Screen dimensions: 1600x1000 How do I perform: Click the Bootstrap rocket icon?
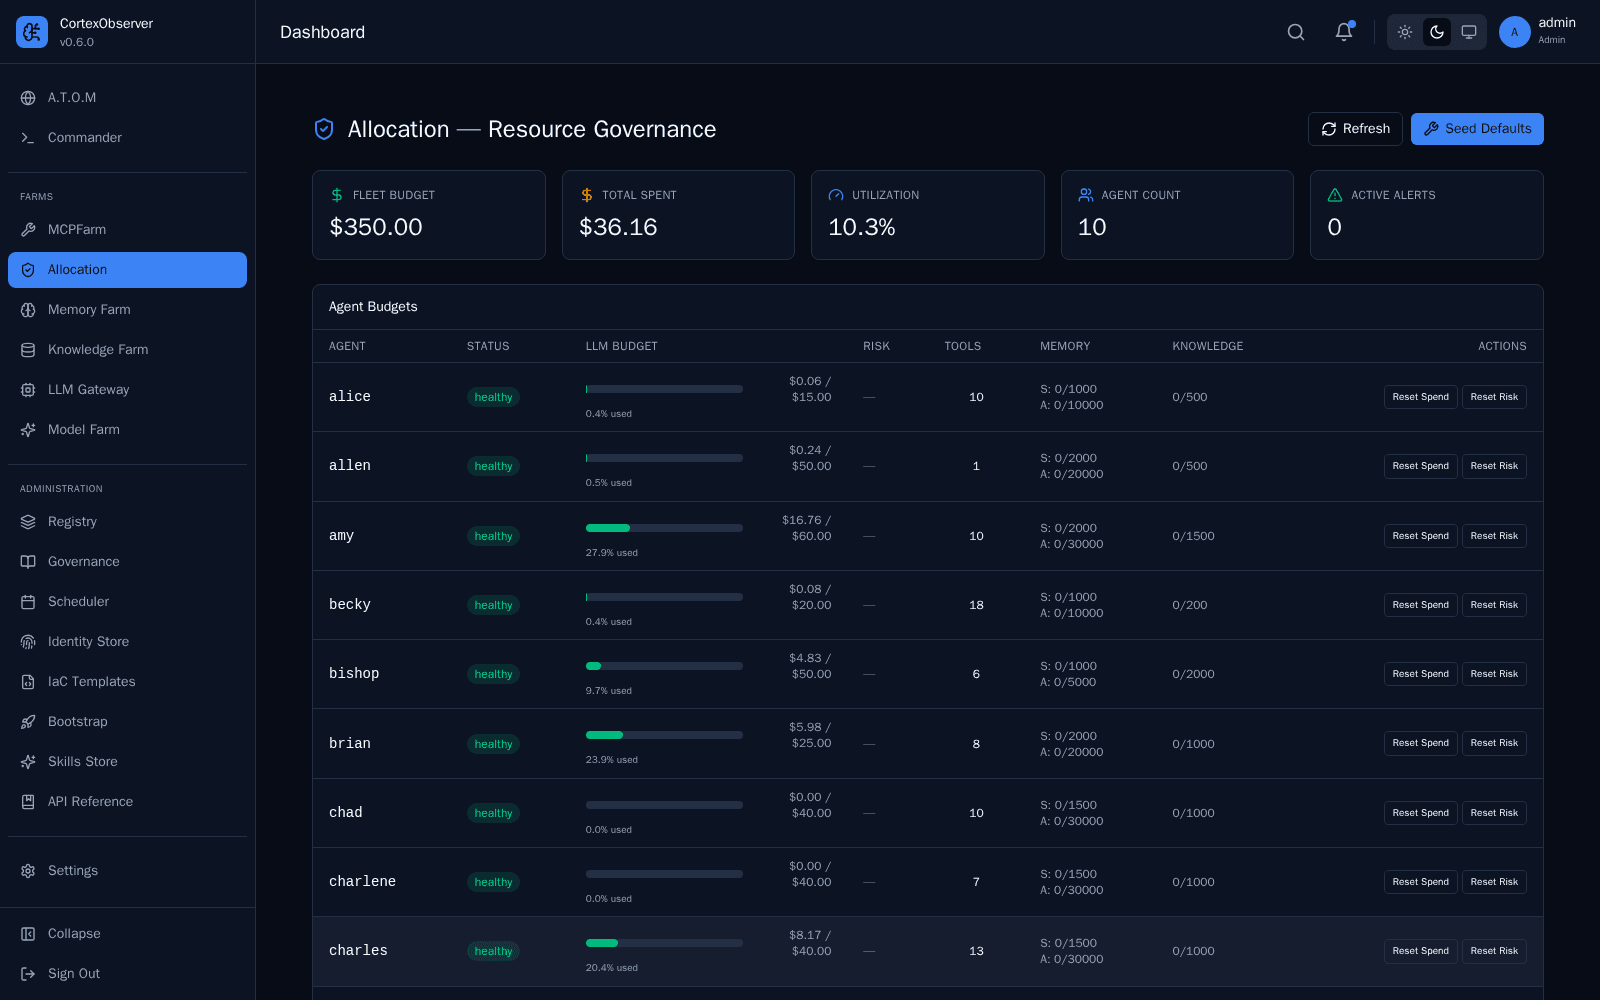click(28, 722)
